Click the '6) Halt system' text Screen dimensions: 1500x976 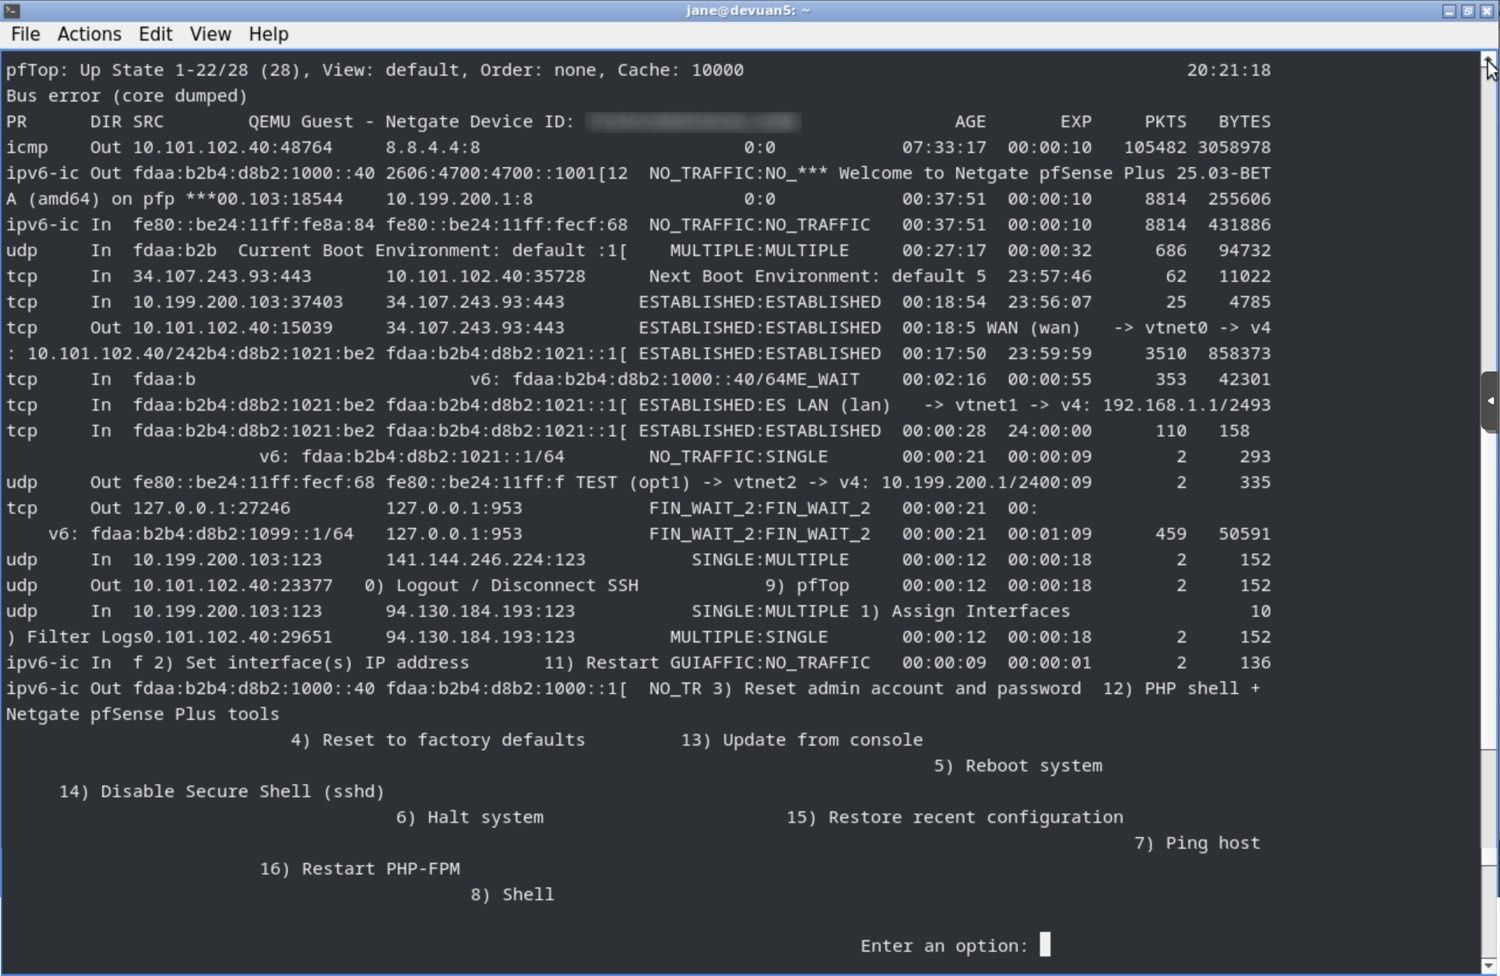[470, 817]
